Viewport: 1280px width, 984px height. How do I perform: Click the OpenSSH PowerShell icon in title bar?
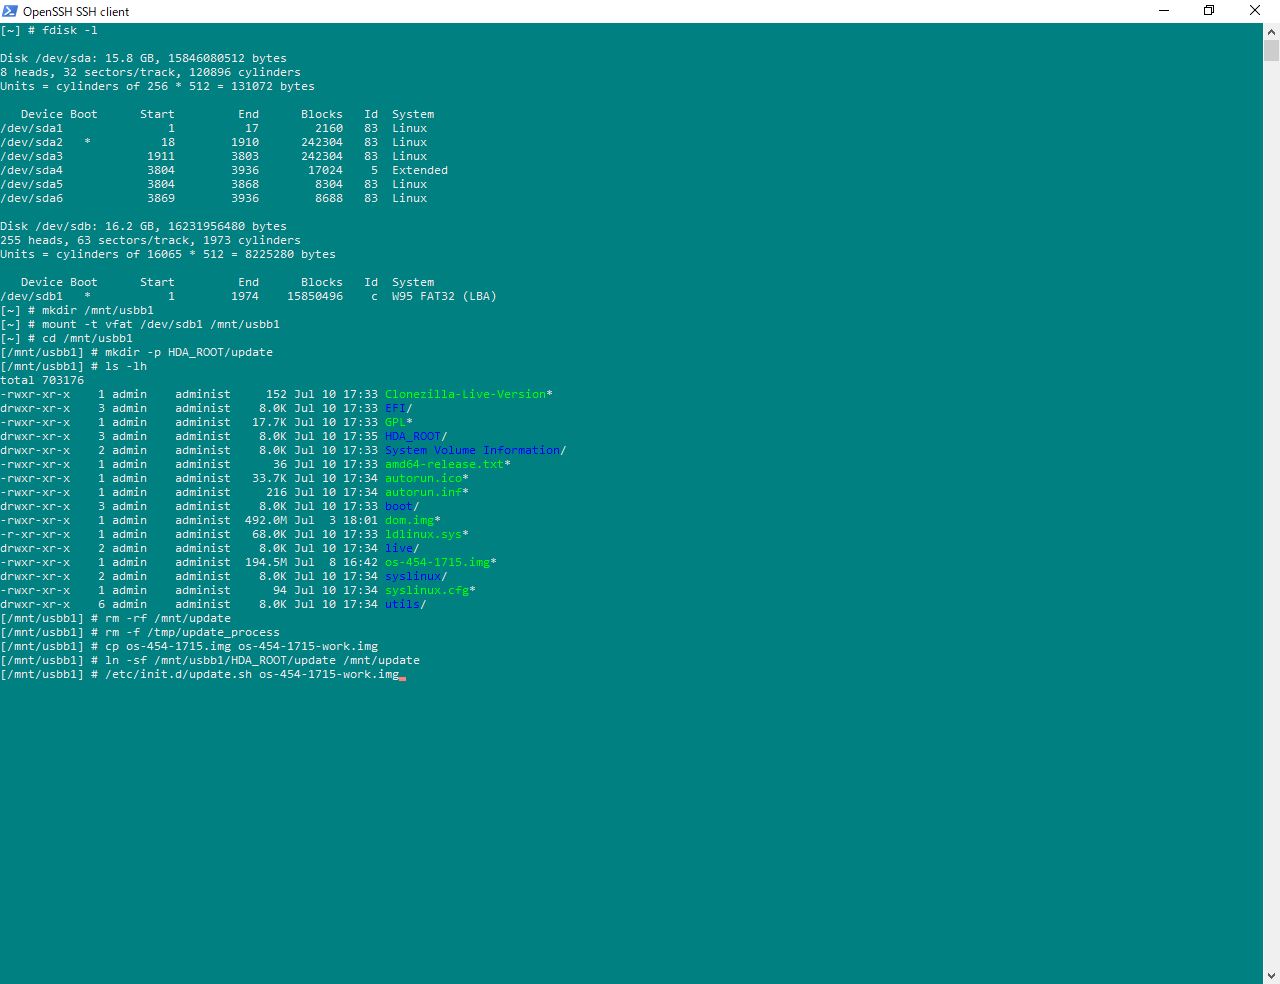click(10, 11)
